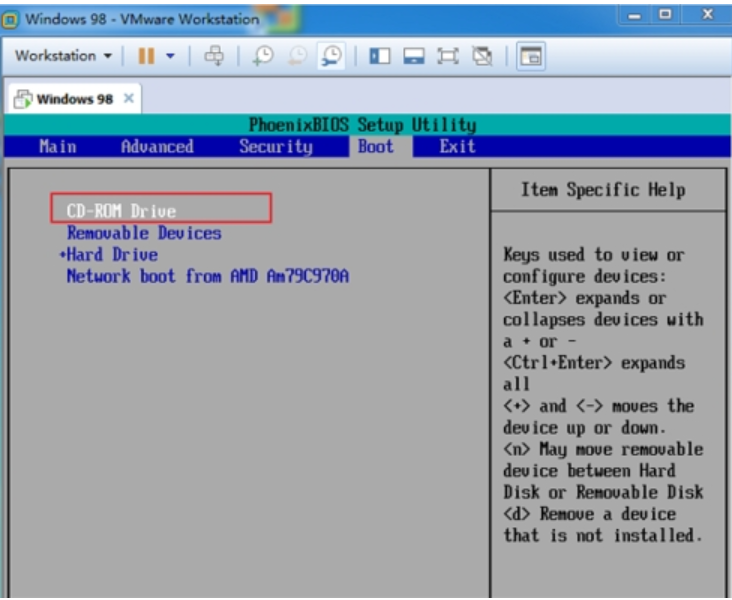Click the Revert to snapshot icon

297,56
